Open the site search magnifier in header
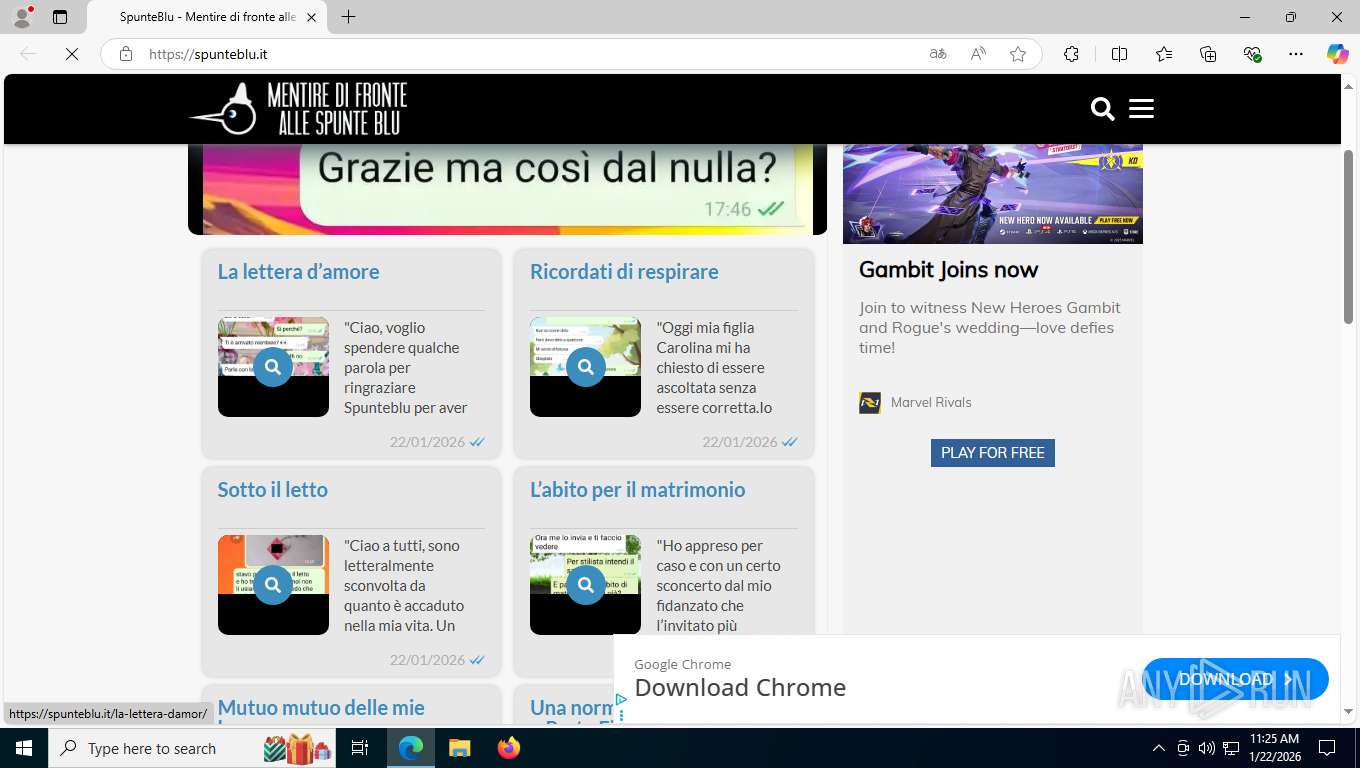Viewport: 1360px width, 768px height. point(1102,109)
